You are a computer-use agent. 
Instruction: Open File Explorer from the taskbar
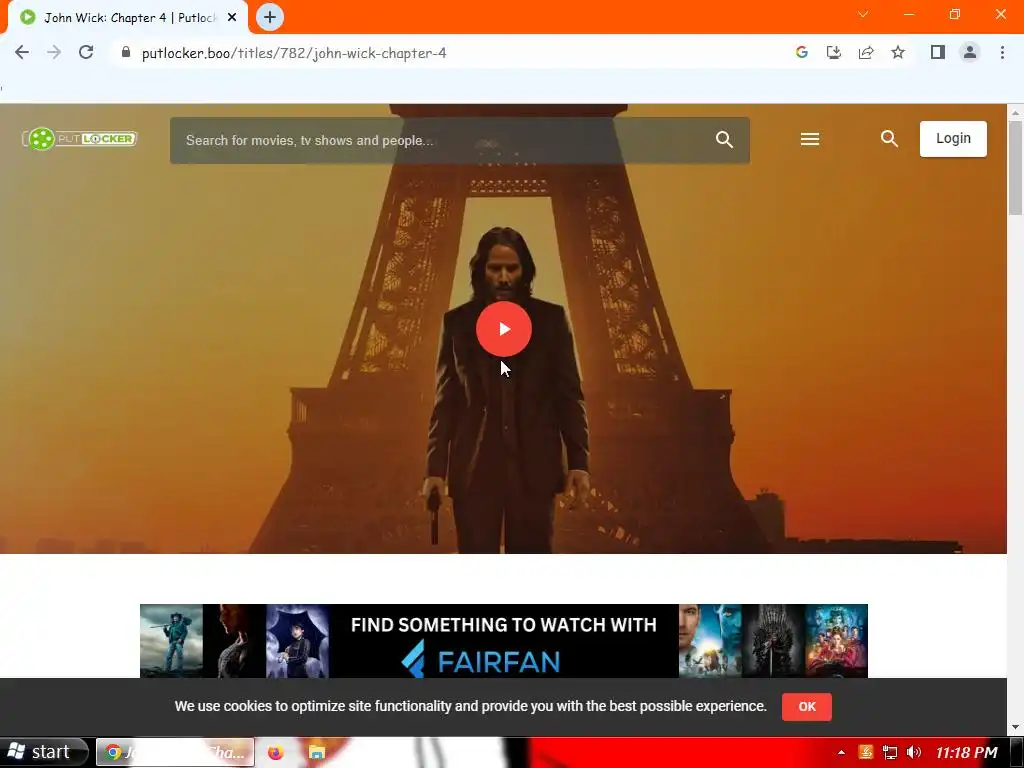(x=317, y=752)
